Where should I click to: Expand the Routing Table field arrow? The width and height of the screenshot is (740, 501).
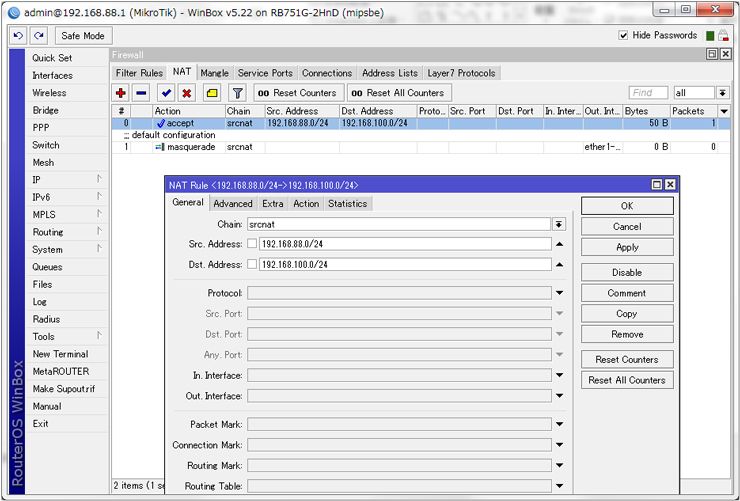[x=559, y=486]
